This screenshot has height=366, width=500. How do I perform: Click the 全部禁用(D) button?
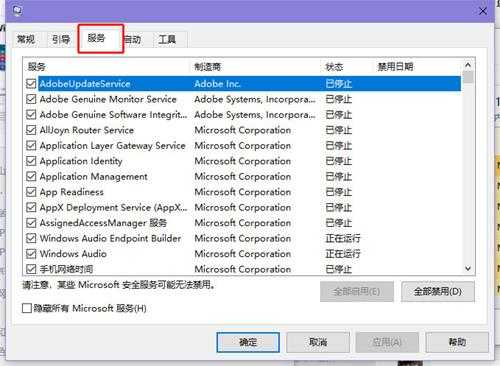click(x=438, y=292)
